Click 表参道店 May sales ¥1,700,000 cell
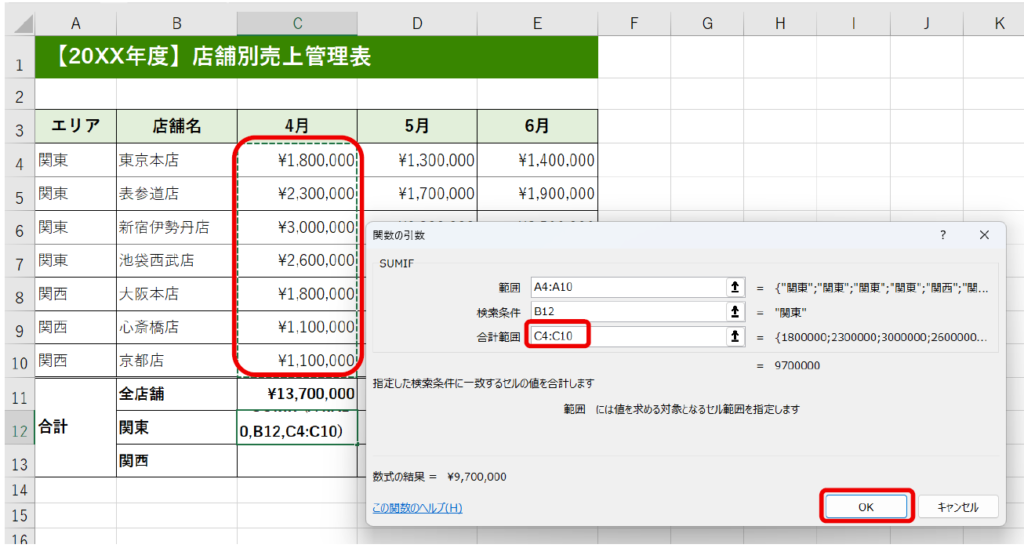 [x=417, y=194]
